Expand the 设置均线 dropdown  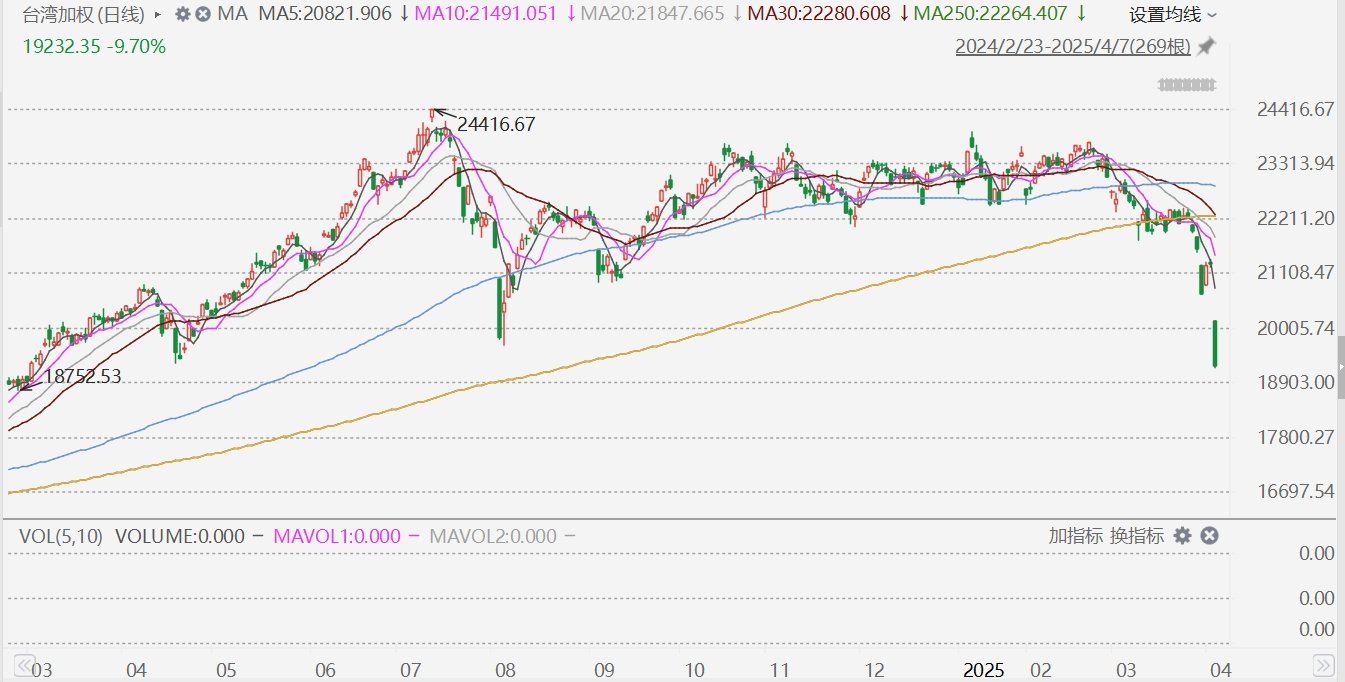click(1173, 15)
